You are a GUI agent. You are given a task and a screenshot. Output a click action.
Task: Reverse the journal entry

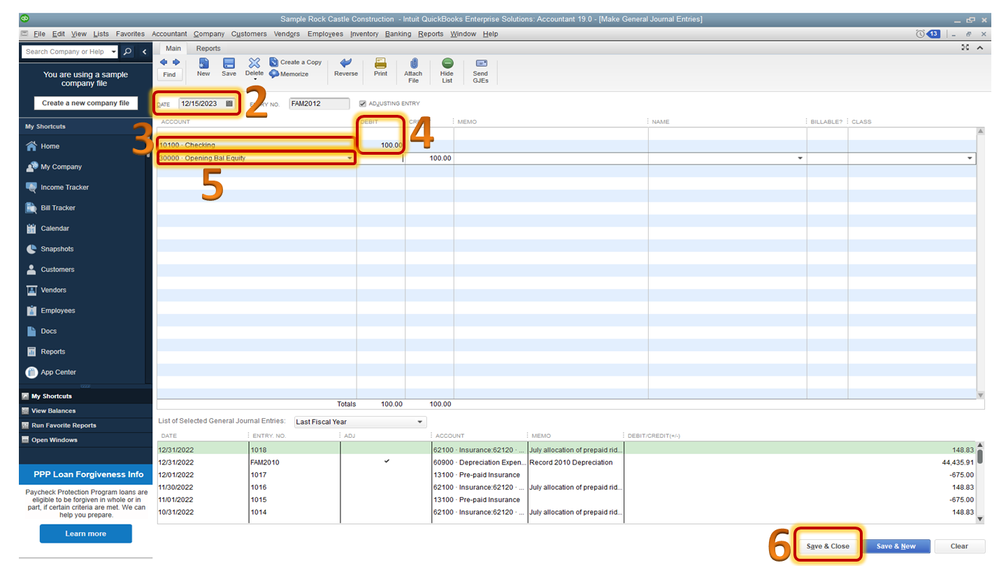tap(346, 67)
